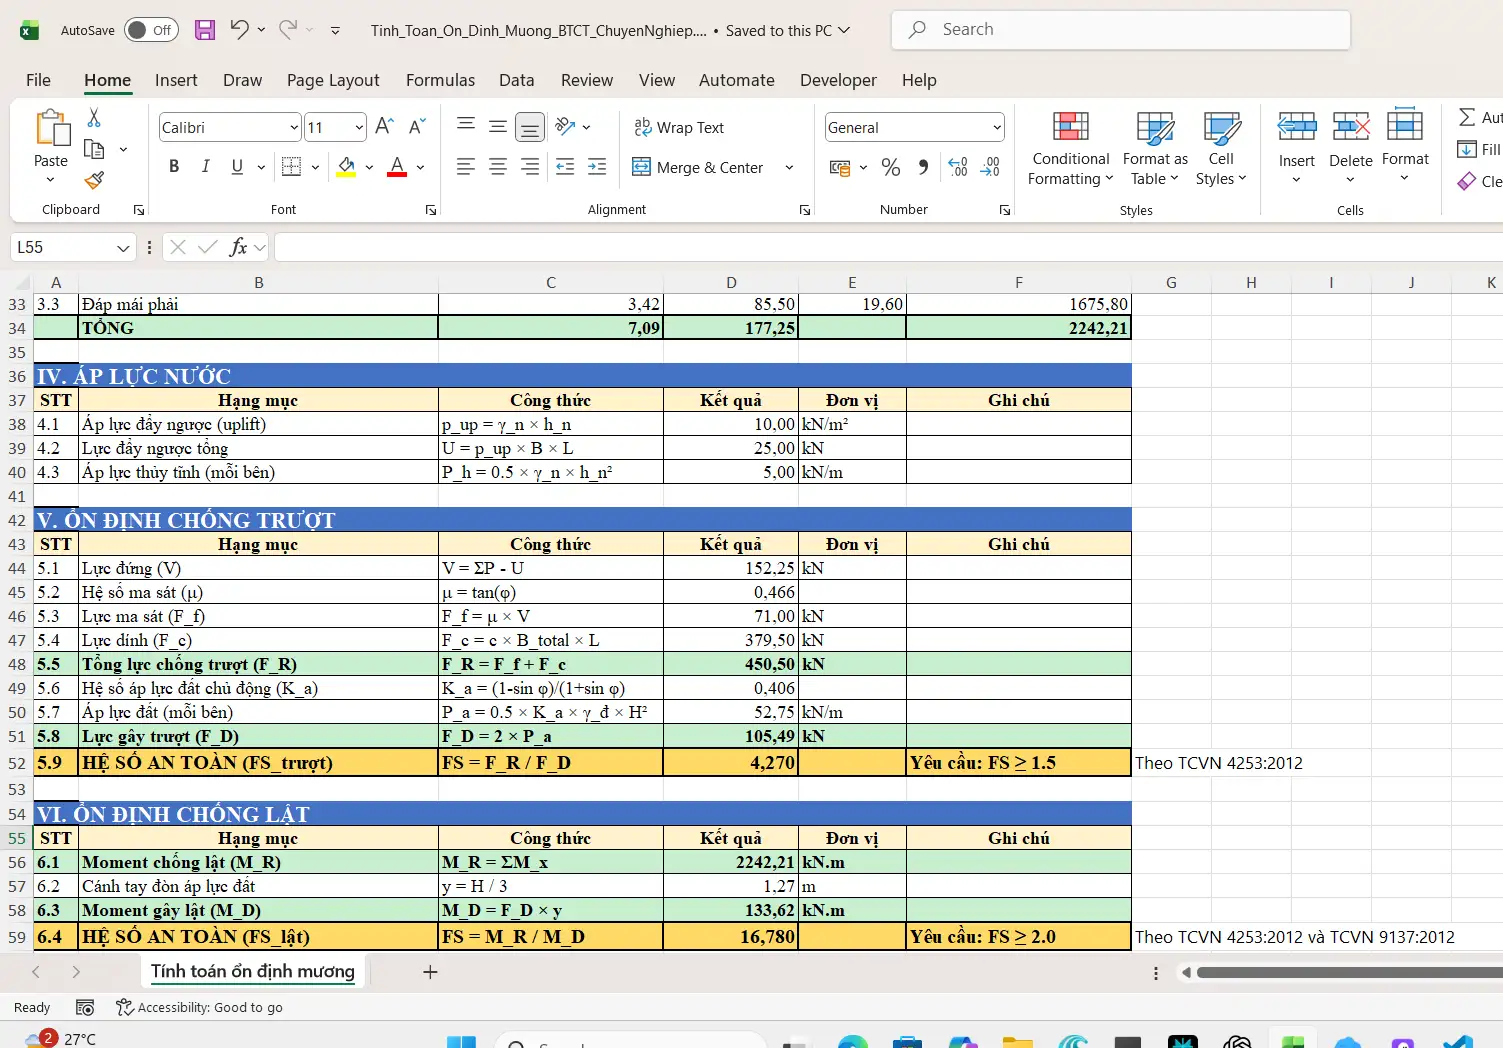Click Insert Function fx icon
Image resolution: width=1503 pixels, height=1048 pixels.
click(x=238, y=247)
